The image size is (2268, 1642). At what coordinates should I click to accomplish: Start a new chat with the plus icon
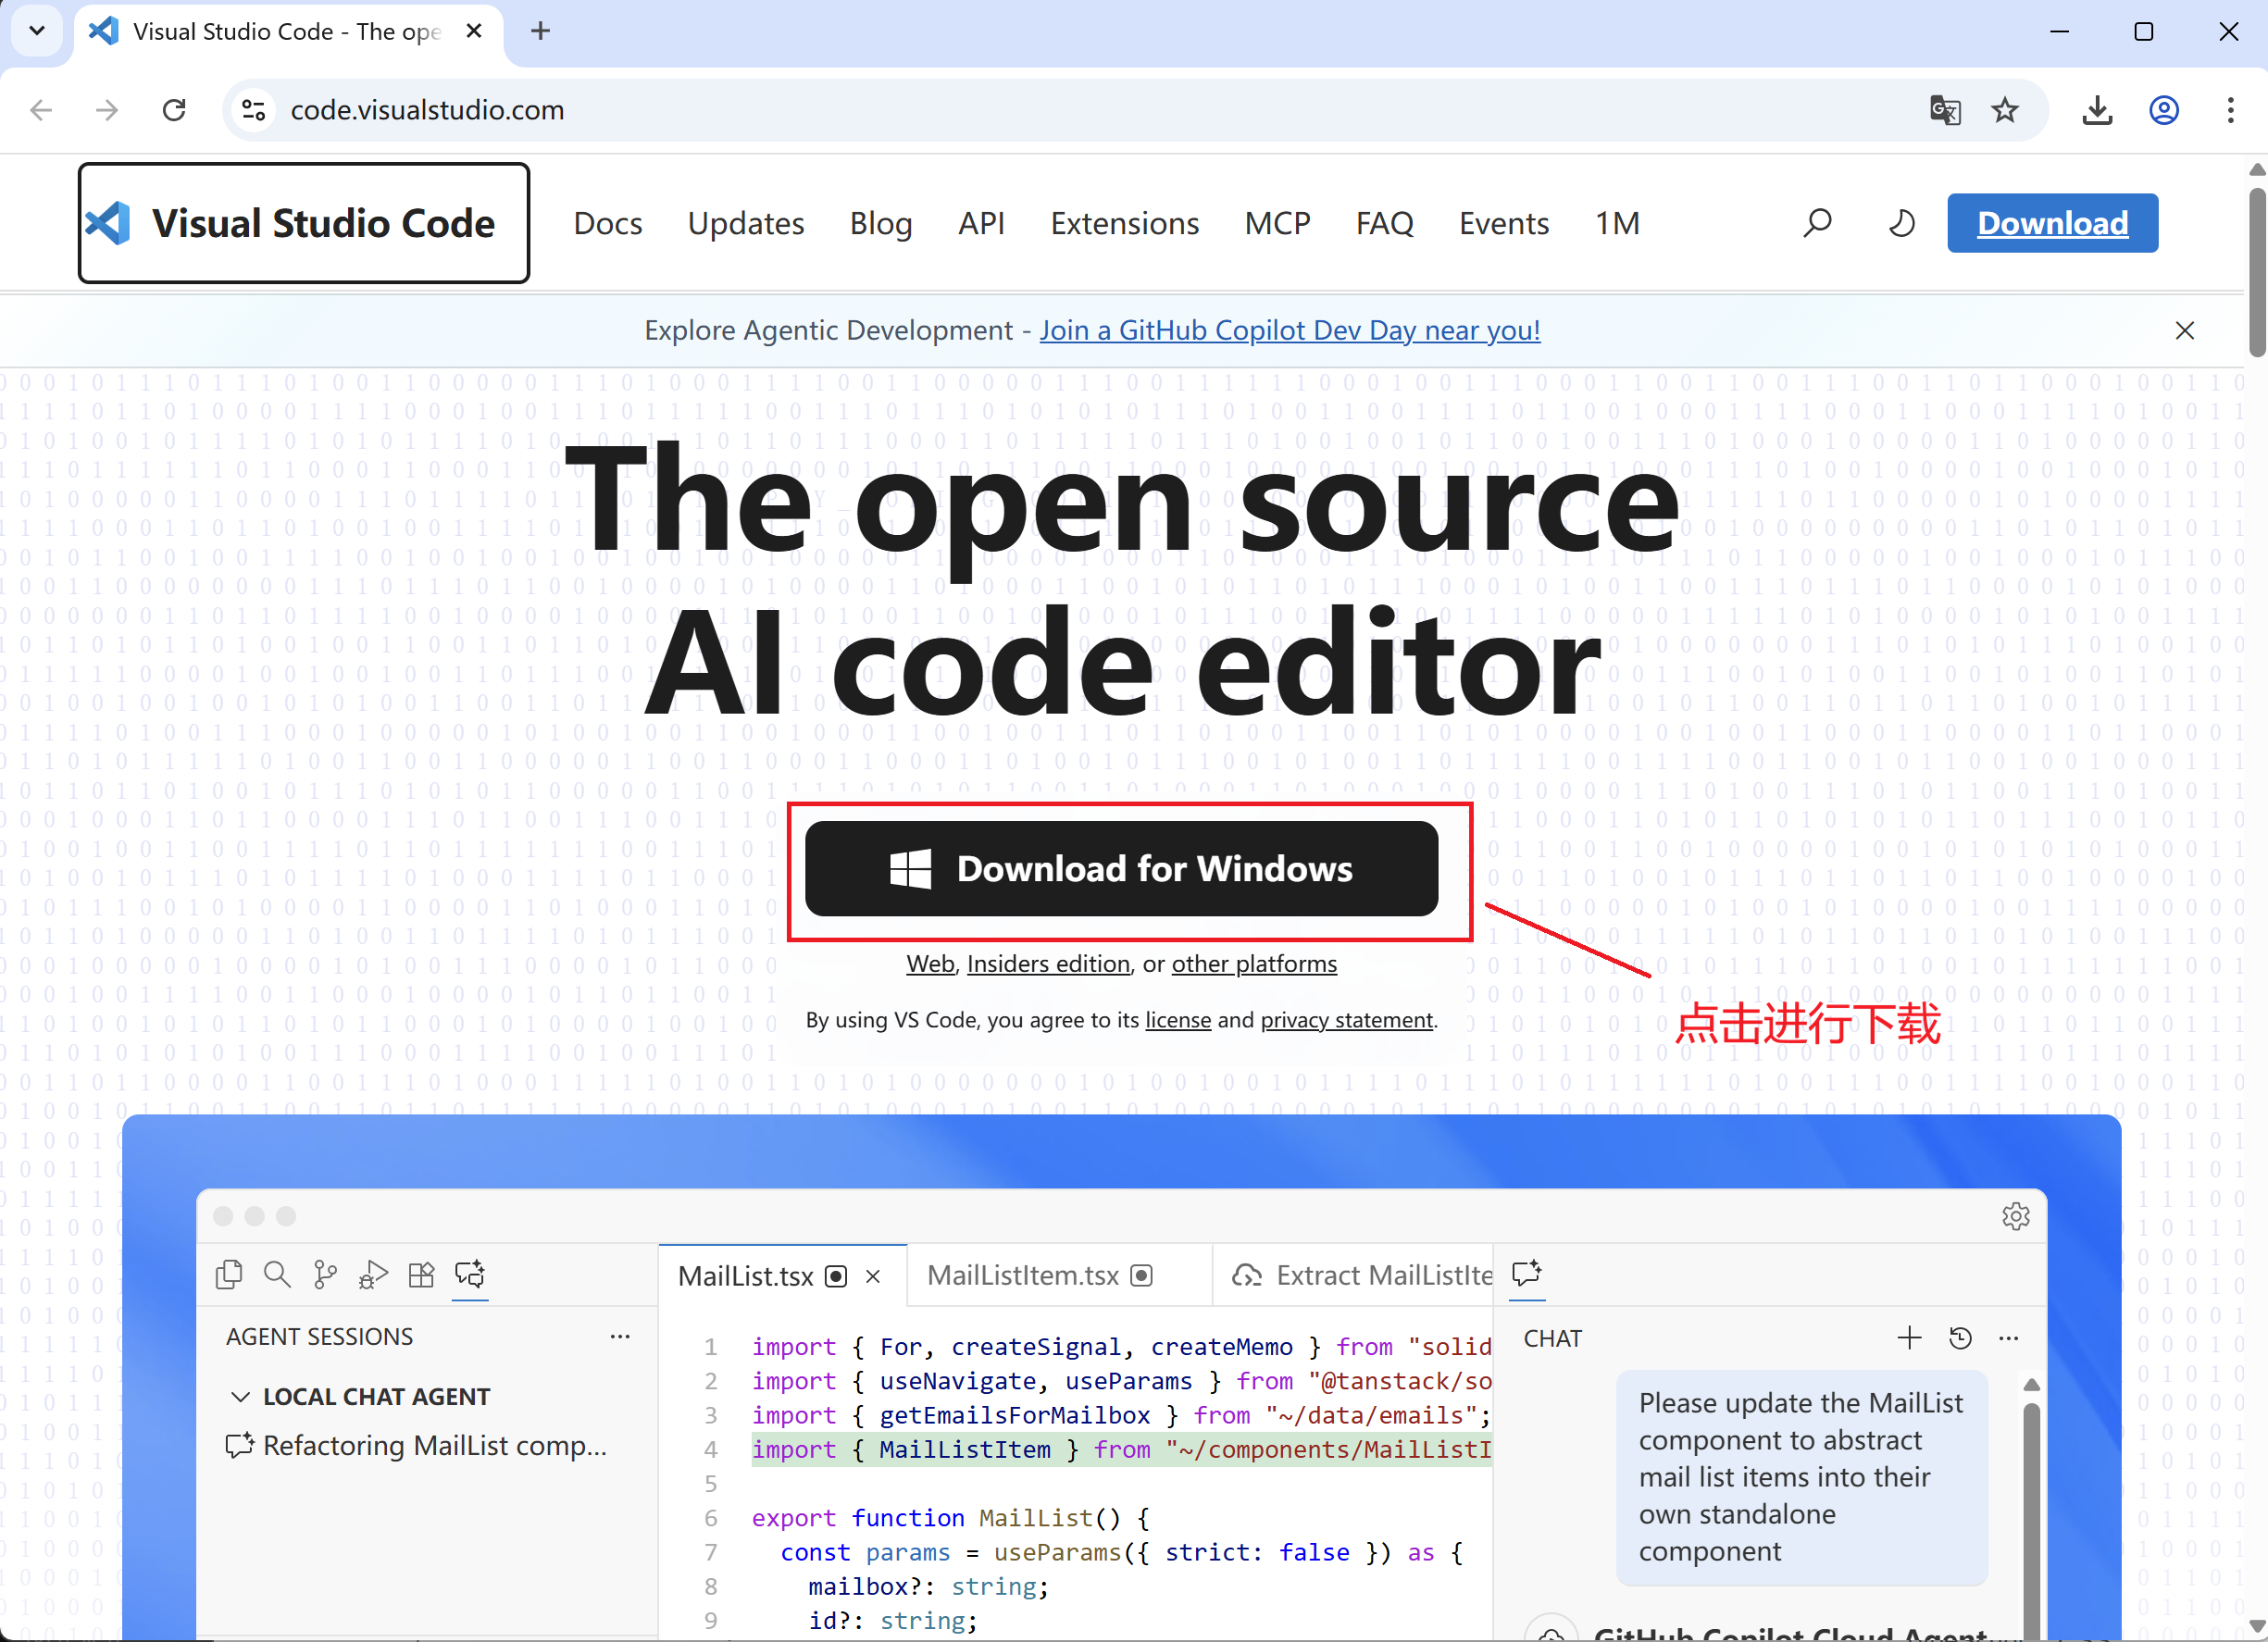coord(1909,1337)
